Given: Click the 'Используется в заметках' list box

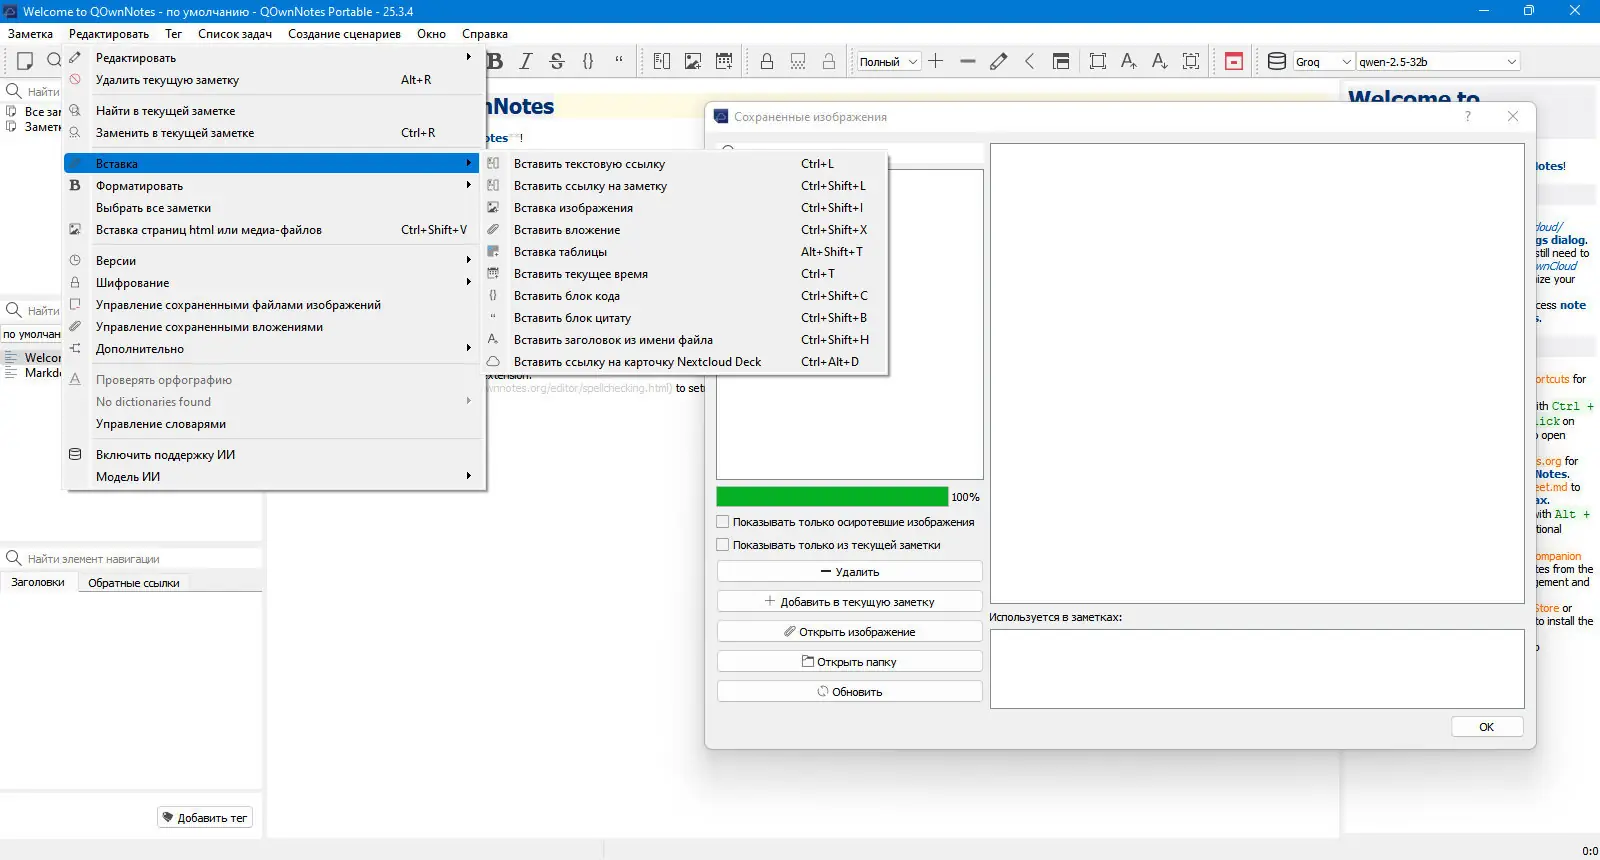Looking at the screenshot, I should tap(1257, 669).
